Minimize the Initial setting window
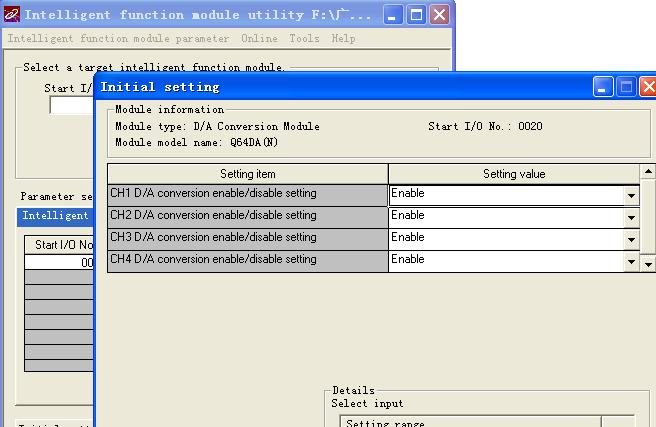Image resolution: width=656 pixels, height=427 pixels. coord(603,87)
